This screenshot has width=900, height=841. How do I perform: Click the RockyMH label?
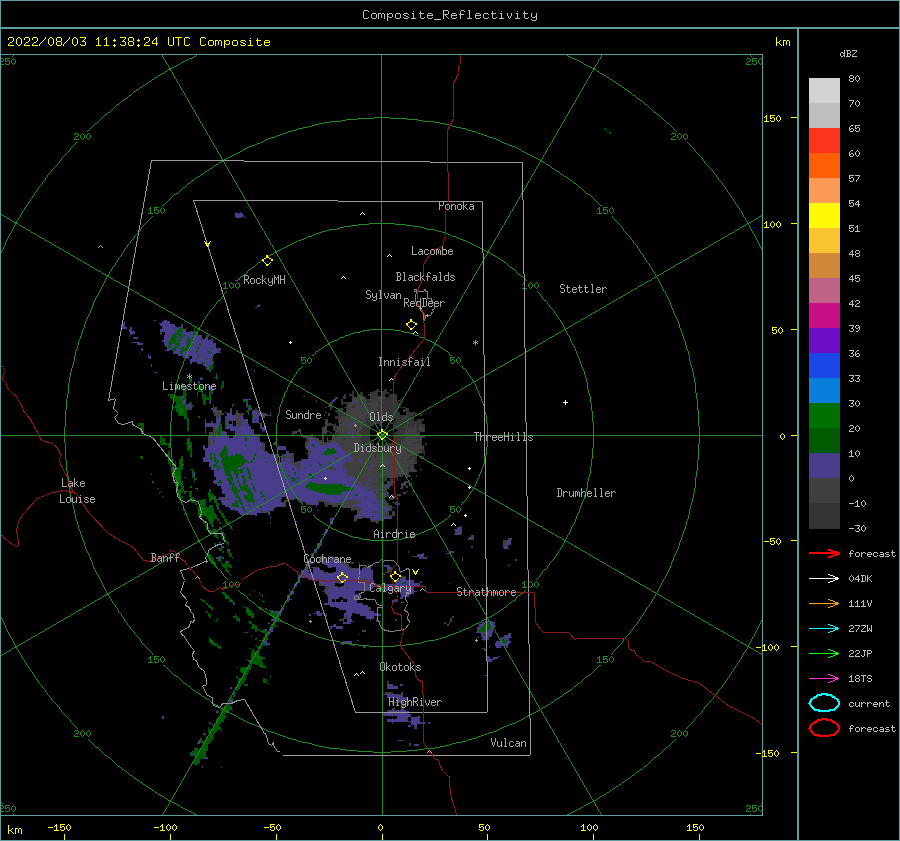264,280
